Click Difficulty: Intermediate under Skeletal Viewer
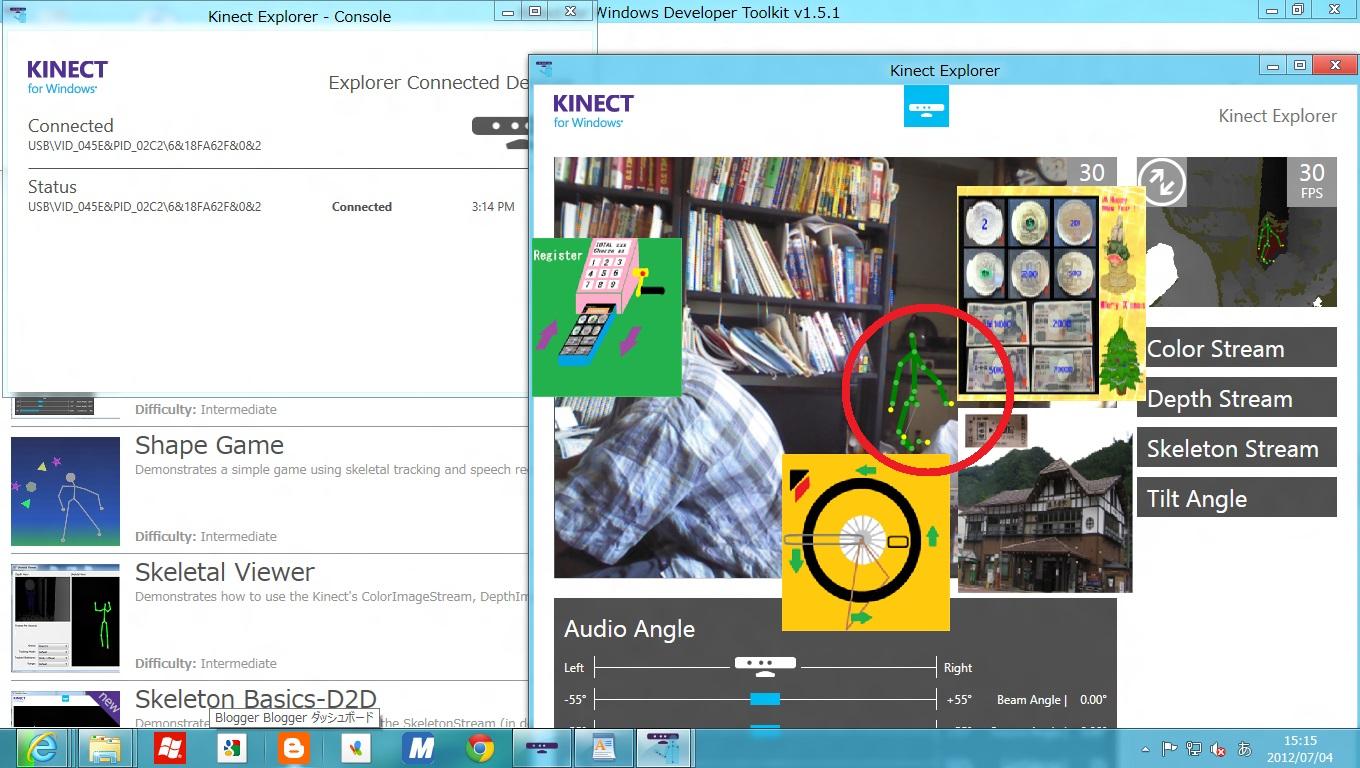This screenshot has width=1360, height=768. click(206, 663)
